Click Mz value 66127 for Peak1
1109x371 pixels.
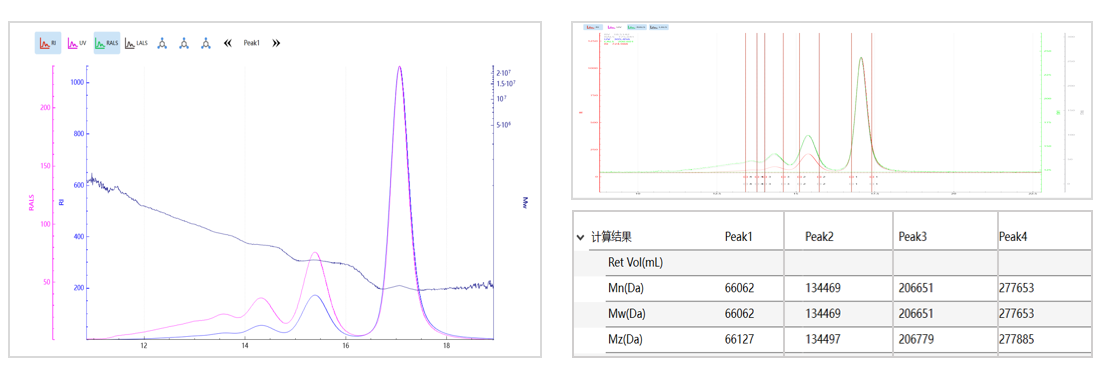pos(738,339)
